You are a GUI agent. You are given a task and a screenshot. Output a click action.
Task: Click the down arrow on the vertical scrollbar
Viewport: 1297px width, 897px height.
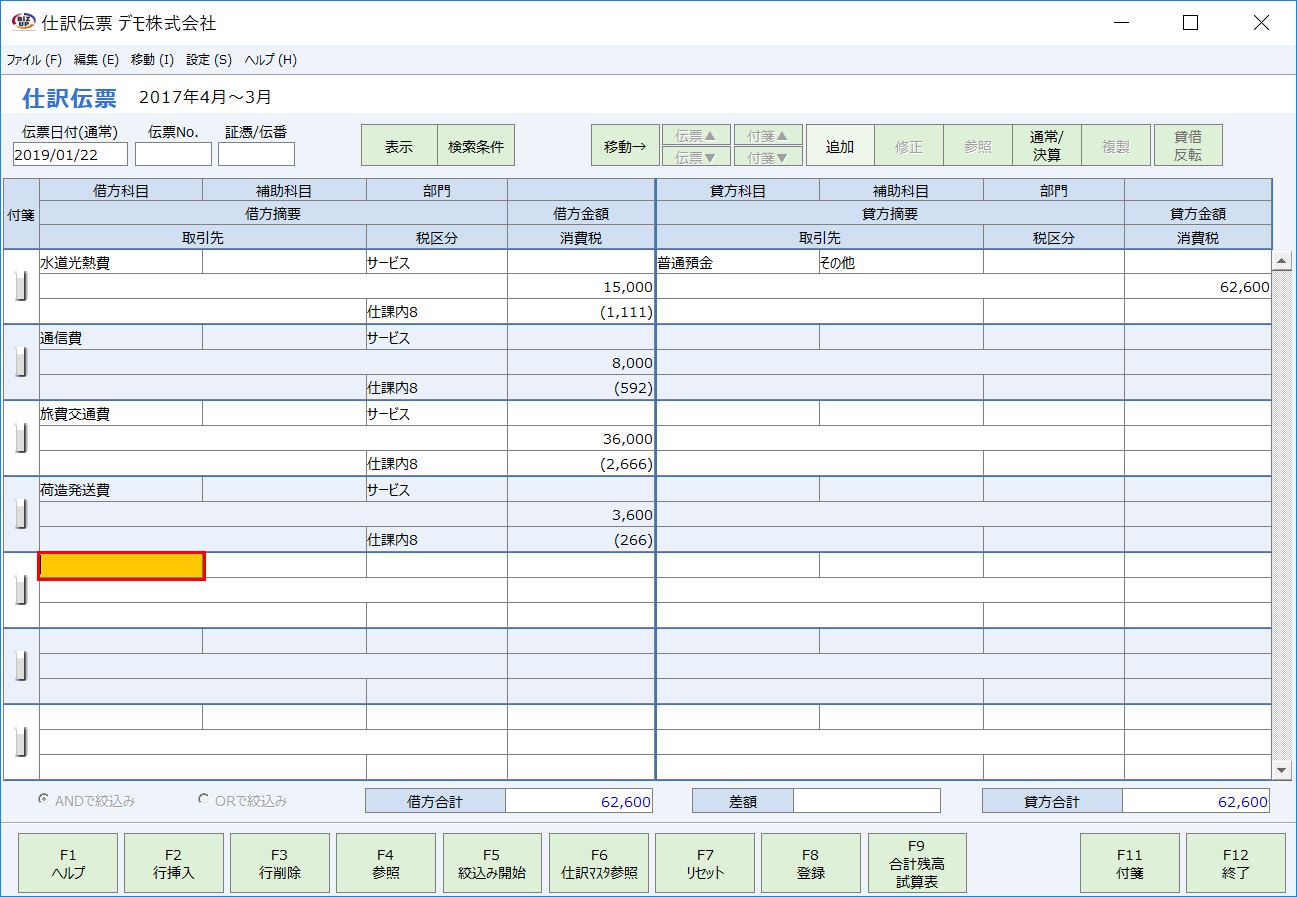(1283, 770)
